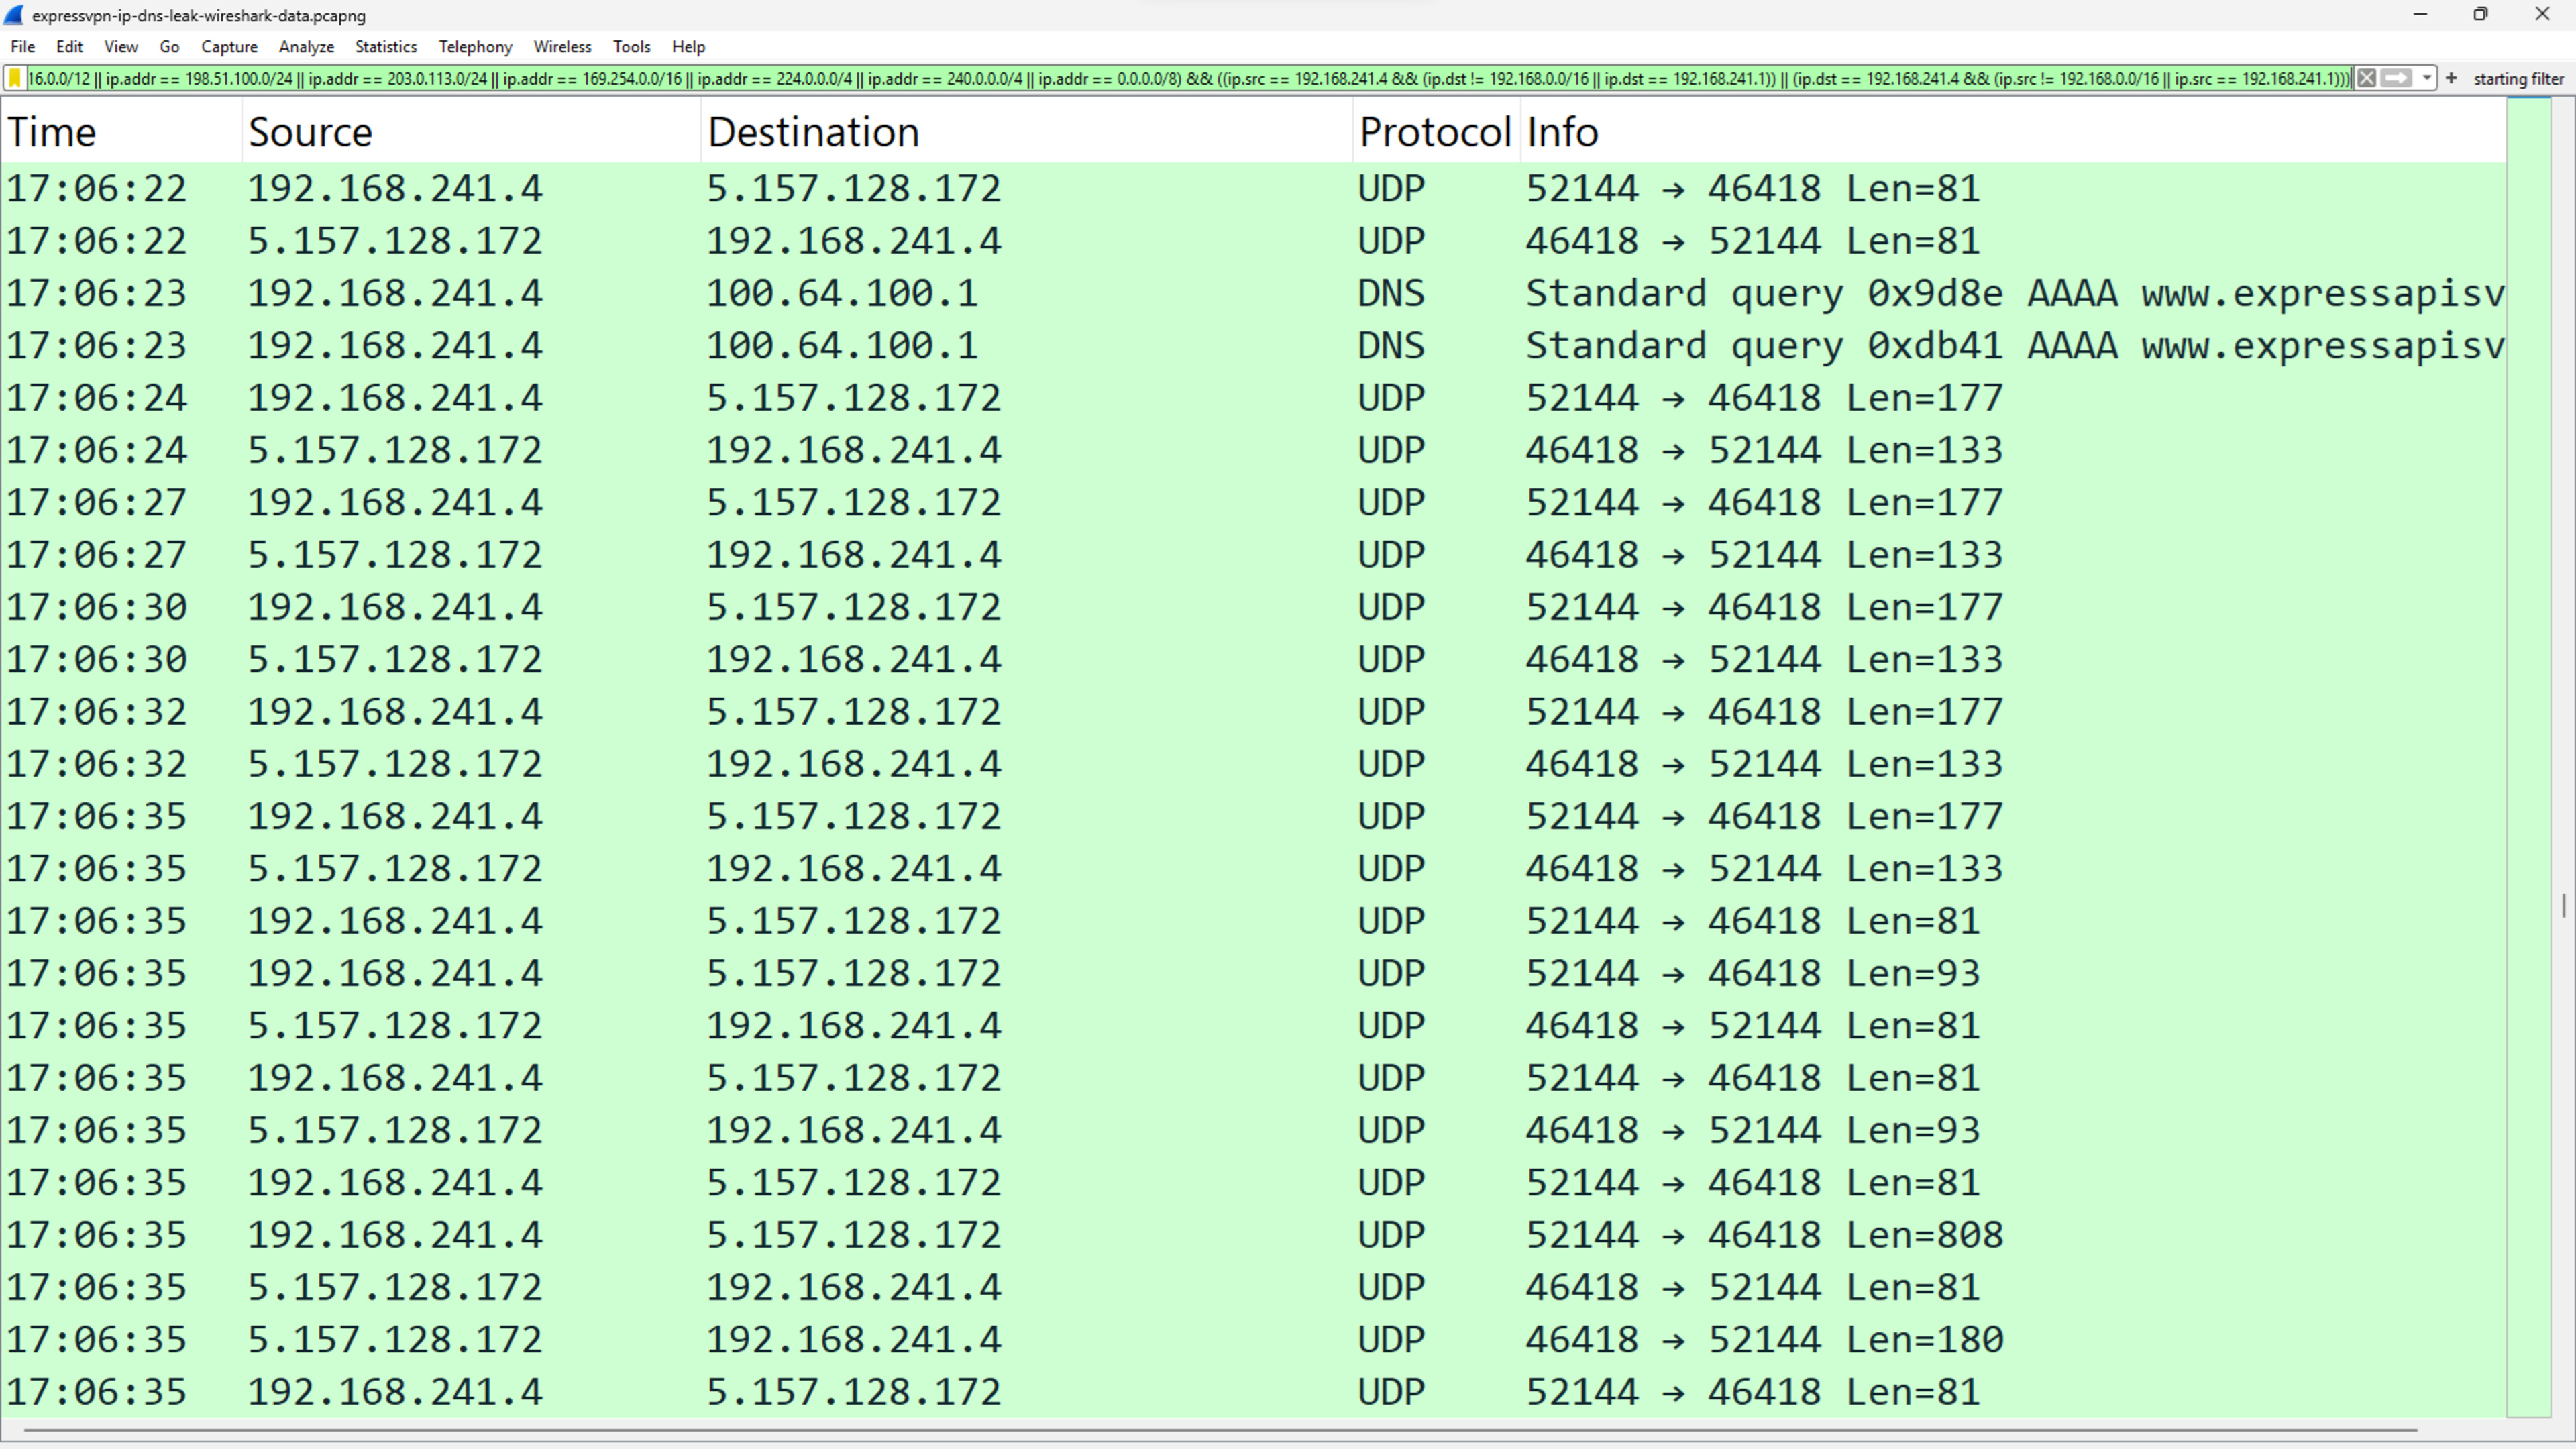This screenshot has height=1449, width=2576.
Task: Apply the 'starting filter' saved button
Action: [2518, 78]
